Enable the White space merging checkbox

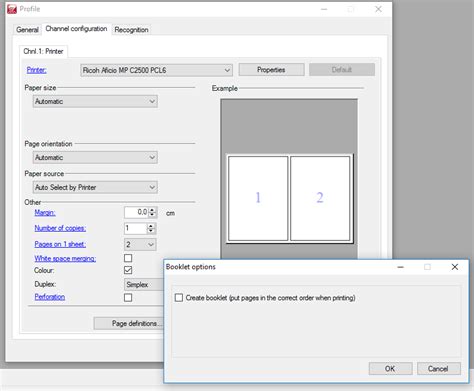tap(128, 258)
